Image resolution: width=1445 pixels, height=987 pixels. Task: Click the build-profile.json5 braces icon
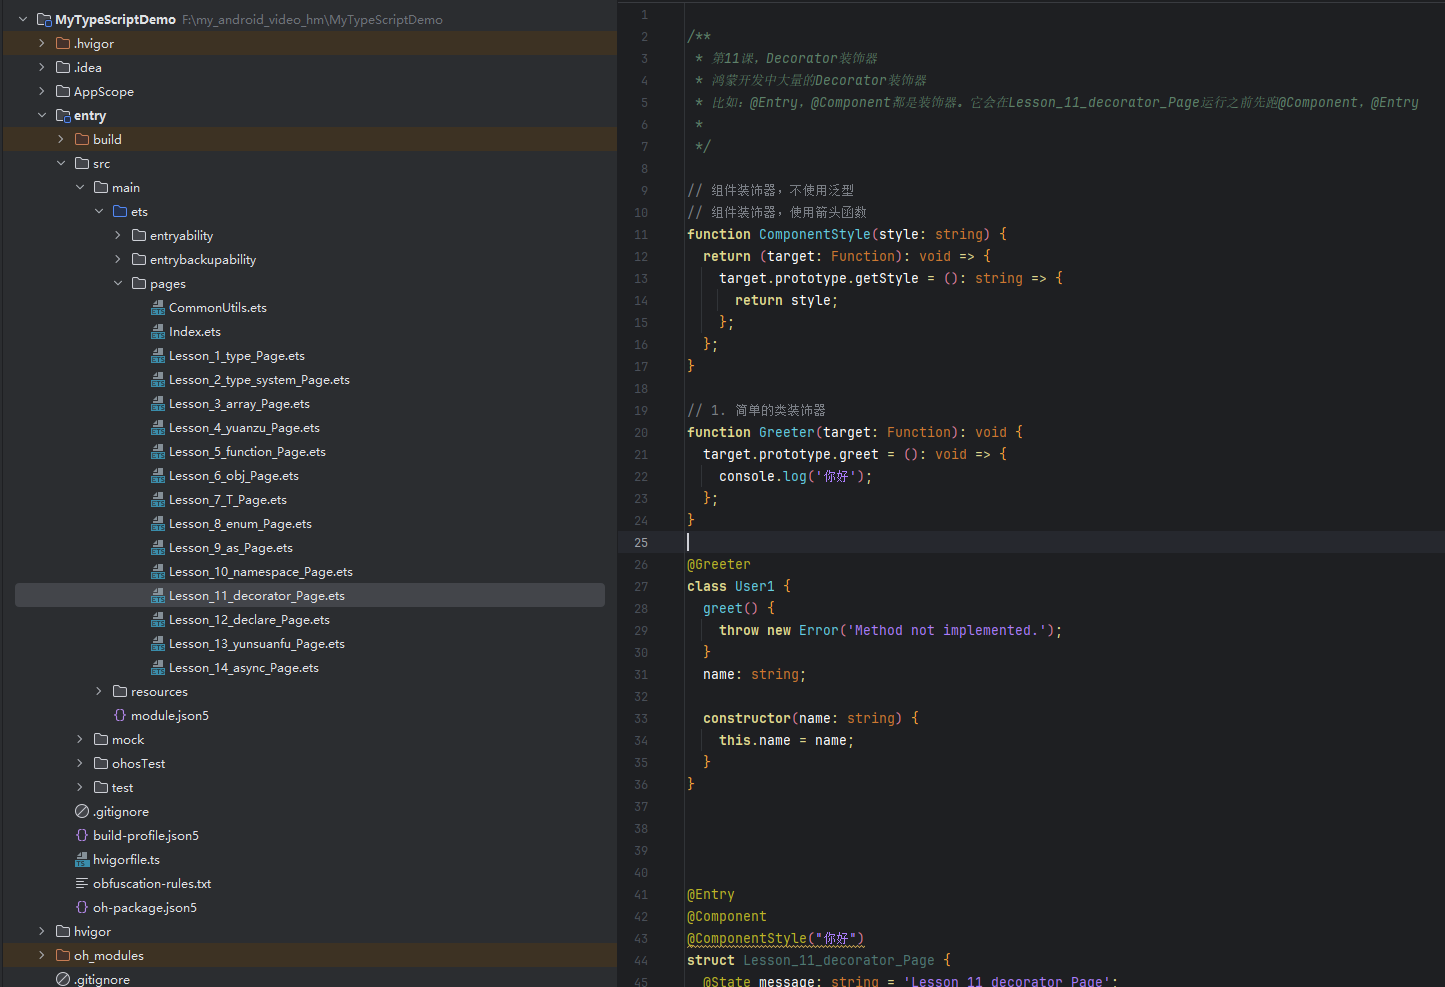(x=82, y=835)
